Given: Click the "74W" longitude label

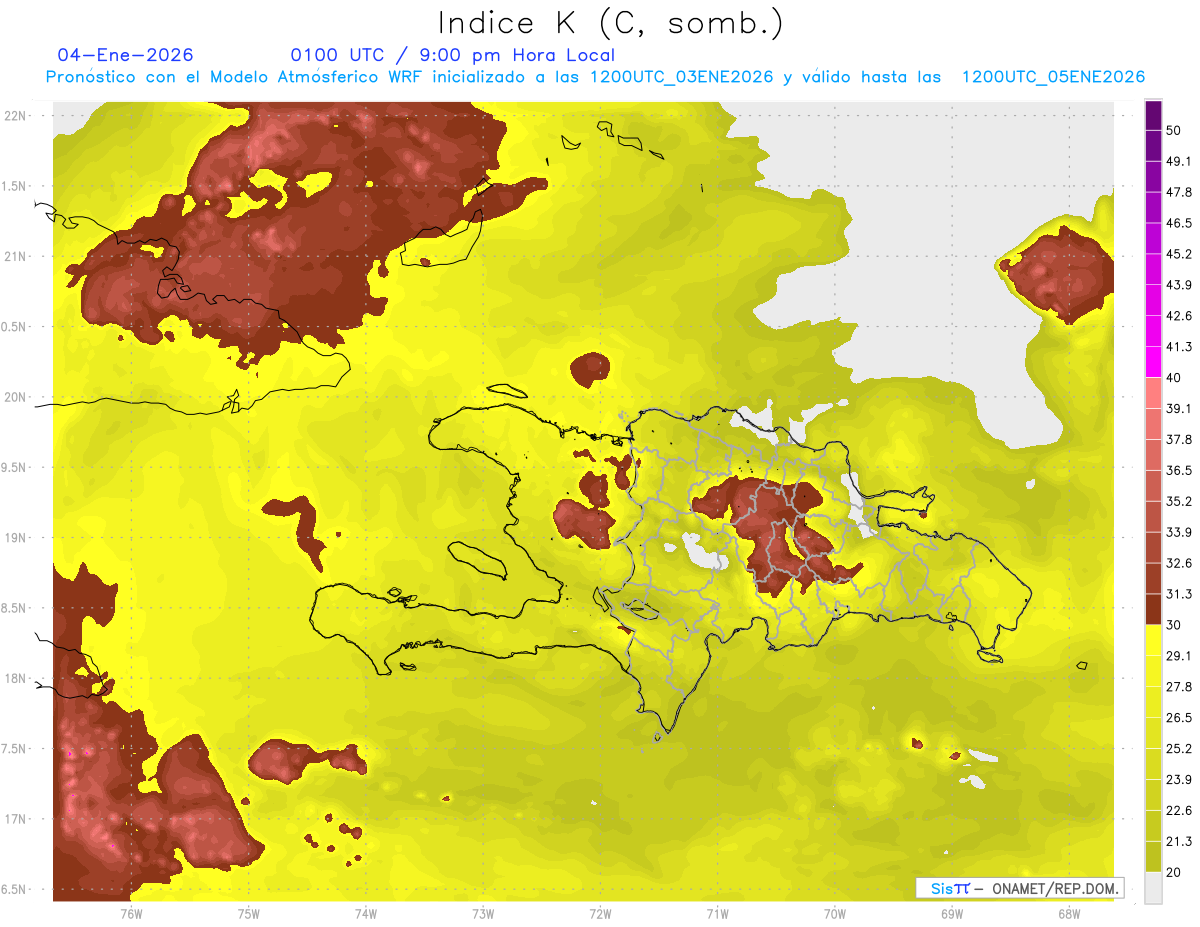Looking at the screenshot, I should [x=365, y=914].
